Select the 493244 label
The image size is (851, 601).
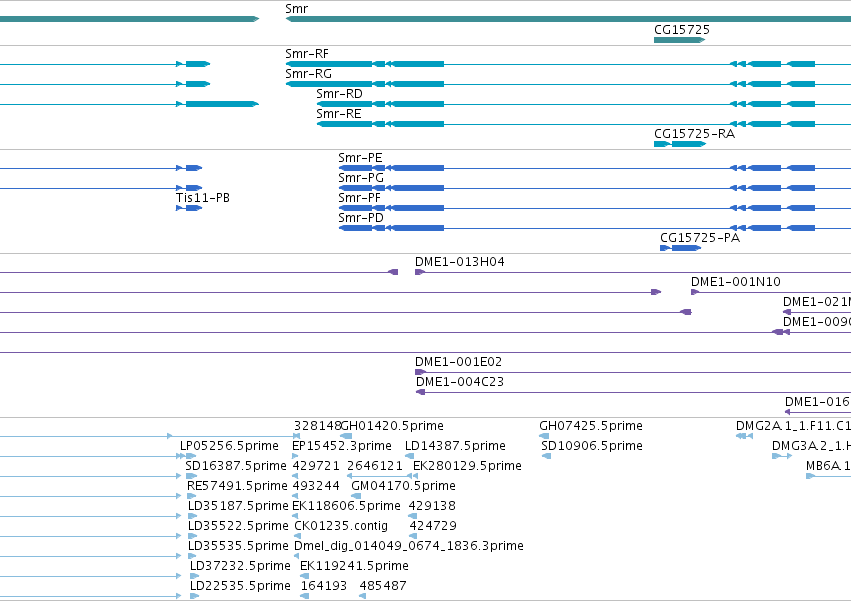tap(316, 486)
